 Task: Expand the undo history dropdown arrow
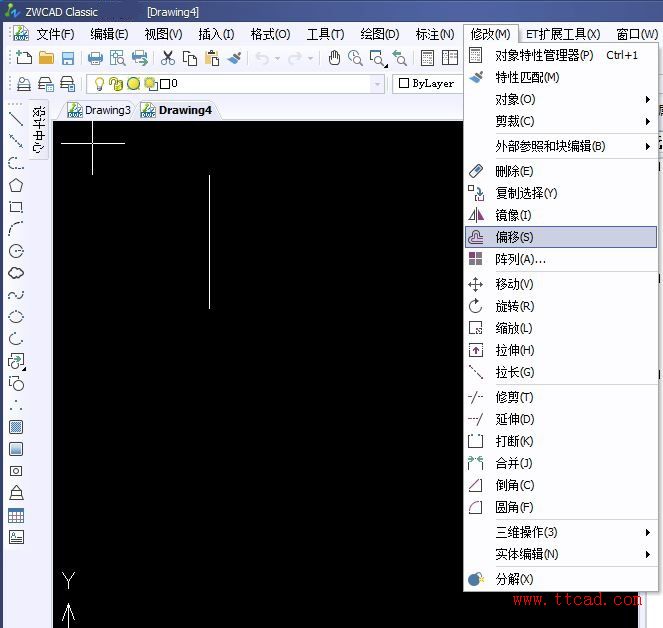(x=277, y=58)
